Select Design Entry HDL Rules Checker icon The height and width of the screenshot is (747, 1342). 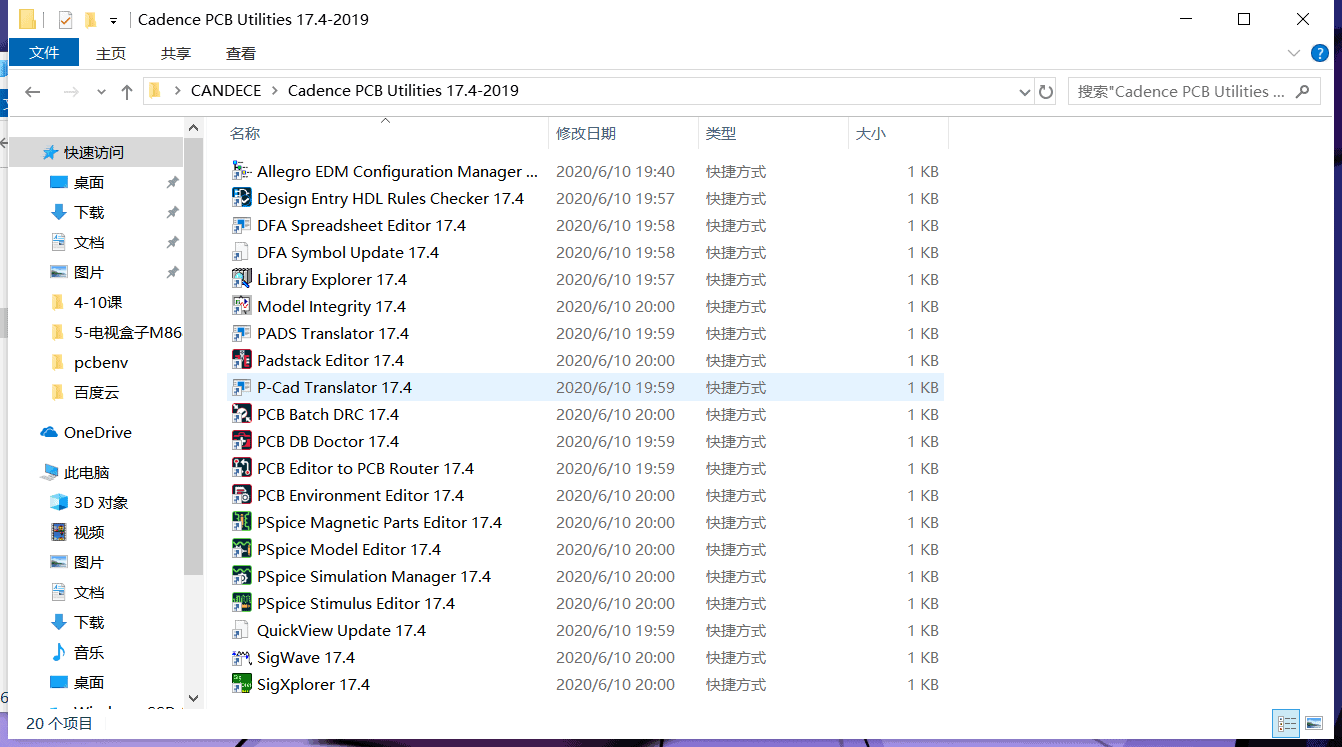click(x=241, y=198)
